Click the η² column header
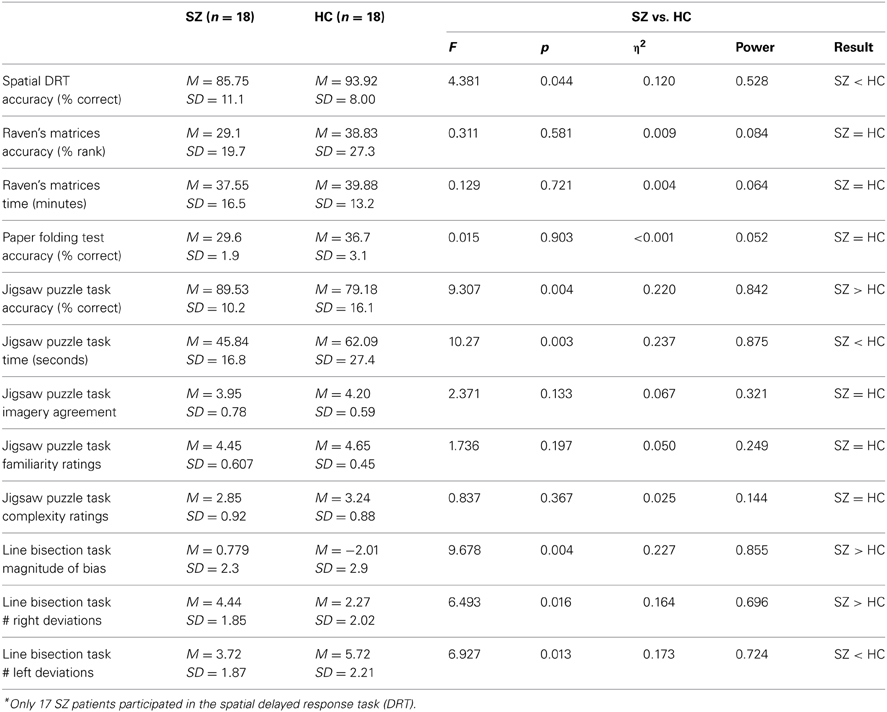The image size is (887, 712). point(640,47)
